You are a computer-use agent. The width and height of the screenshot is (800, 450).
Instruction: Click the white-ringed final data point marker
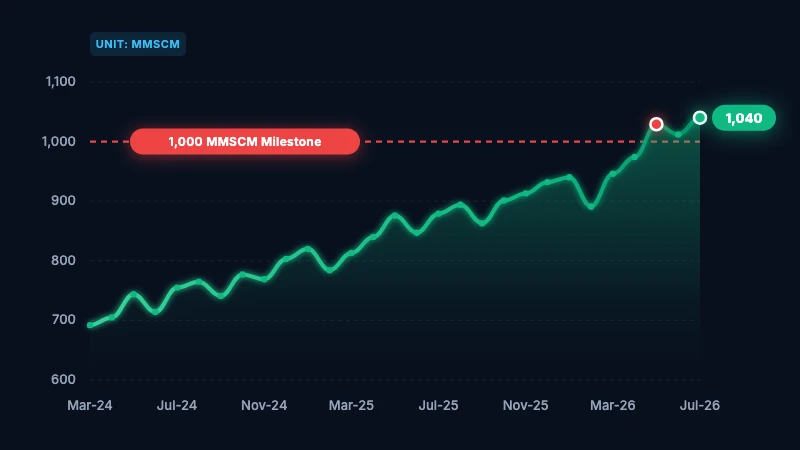pyautogui.click(x=700, y=118)
